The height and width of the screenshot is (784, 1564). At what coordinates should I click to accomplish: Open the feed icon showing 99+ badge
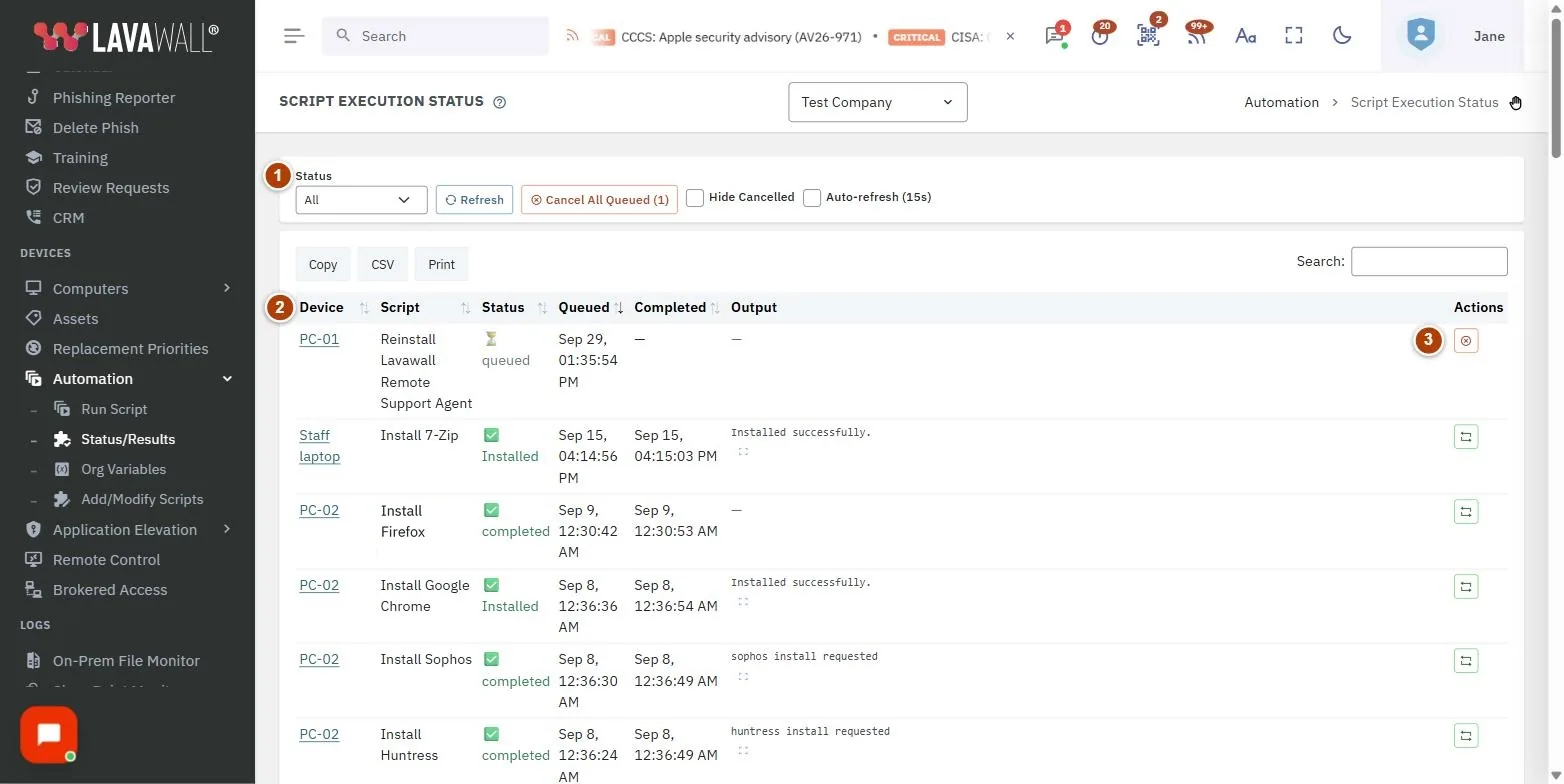tap(1196, 36)
